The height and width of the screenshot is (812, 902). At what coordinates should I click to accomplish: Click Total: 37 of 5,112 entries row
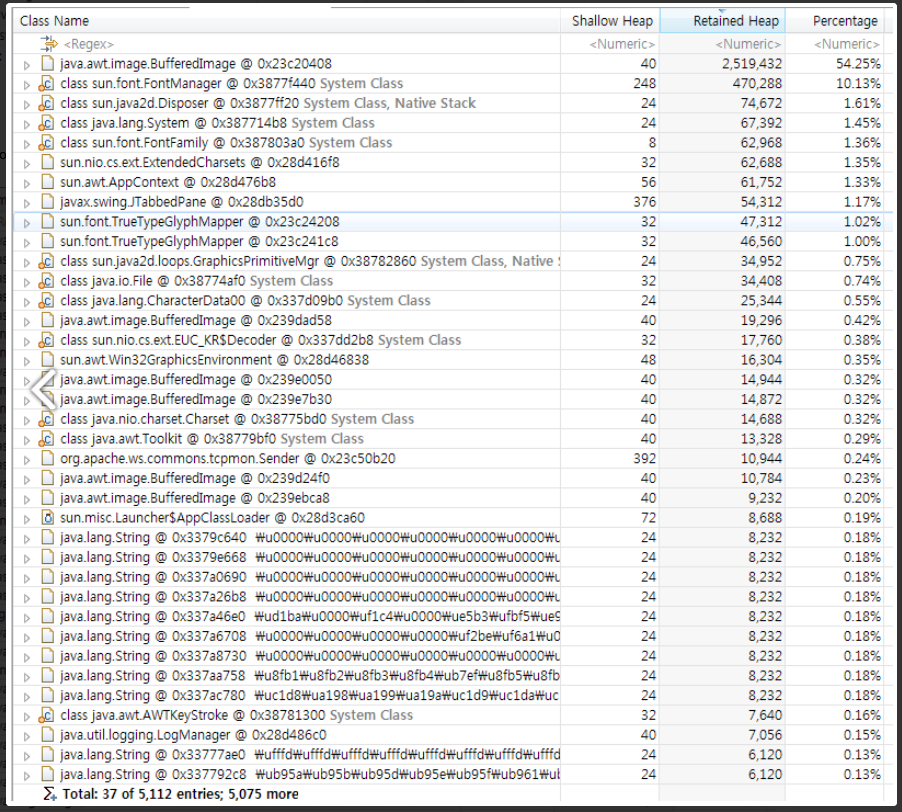452,794
